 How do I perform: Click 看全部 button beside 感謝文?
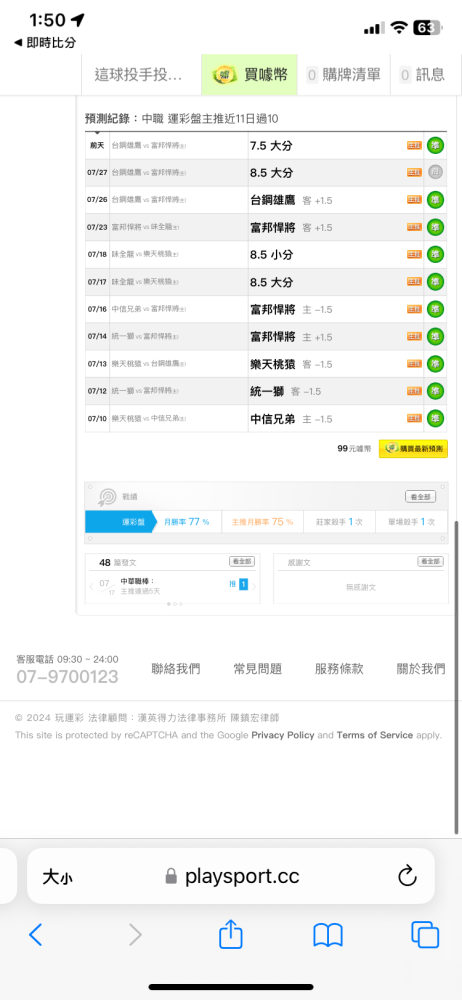click(x=430, y=562)
